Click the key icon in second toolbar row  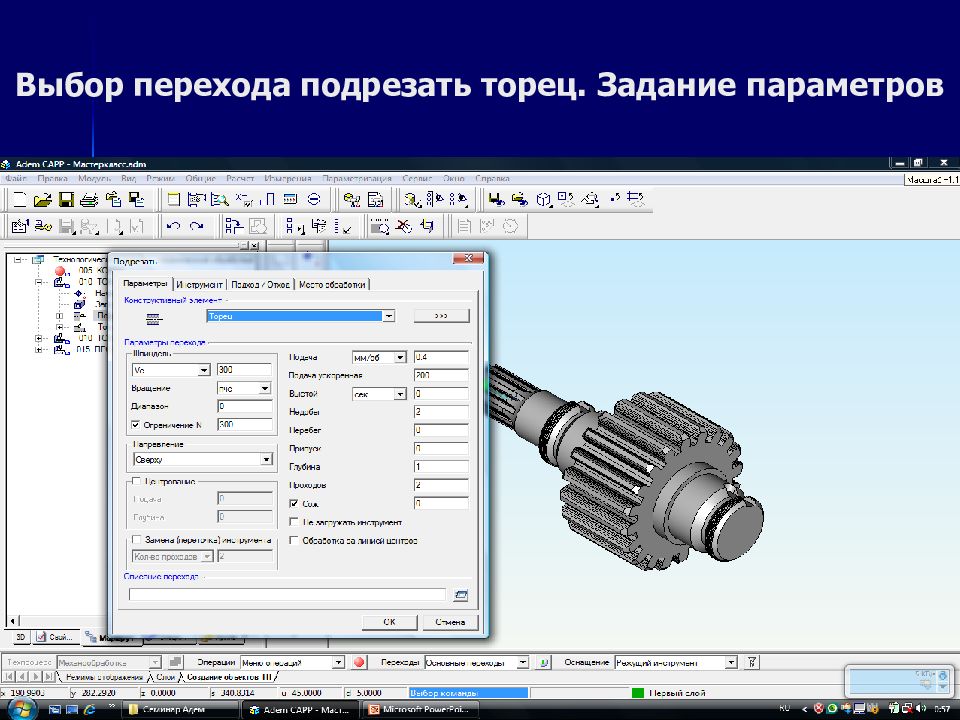[x=43, y=227]
